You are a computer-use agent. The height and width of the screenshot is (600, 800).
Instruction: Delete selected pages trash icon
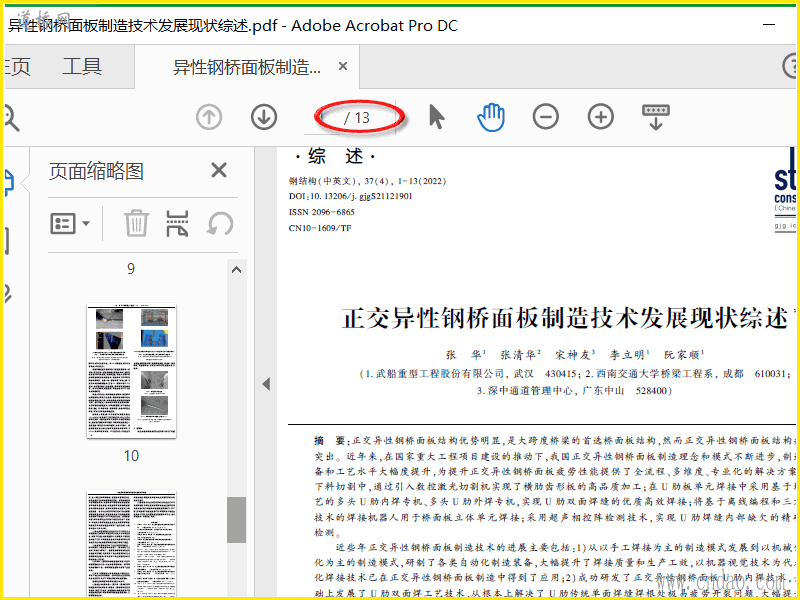pos(136,223)
